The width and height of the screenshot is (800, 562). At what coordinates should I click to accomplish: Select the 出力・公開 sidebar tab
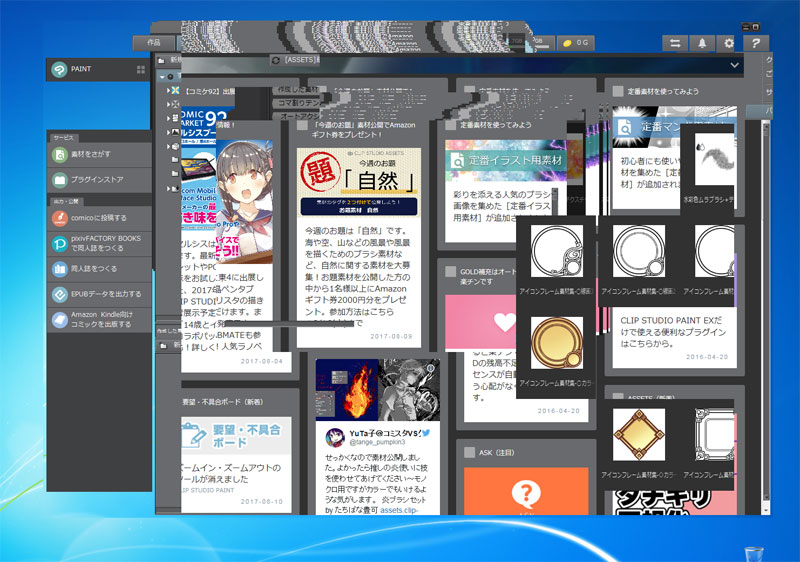point(66,201)
